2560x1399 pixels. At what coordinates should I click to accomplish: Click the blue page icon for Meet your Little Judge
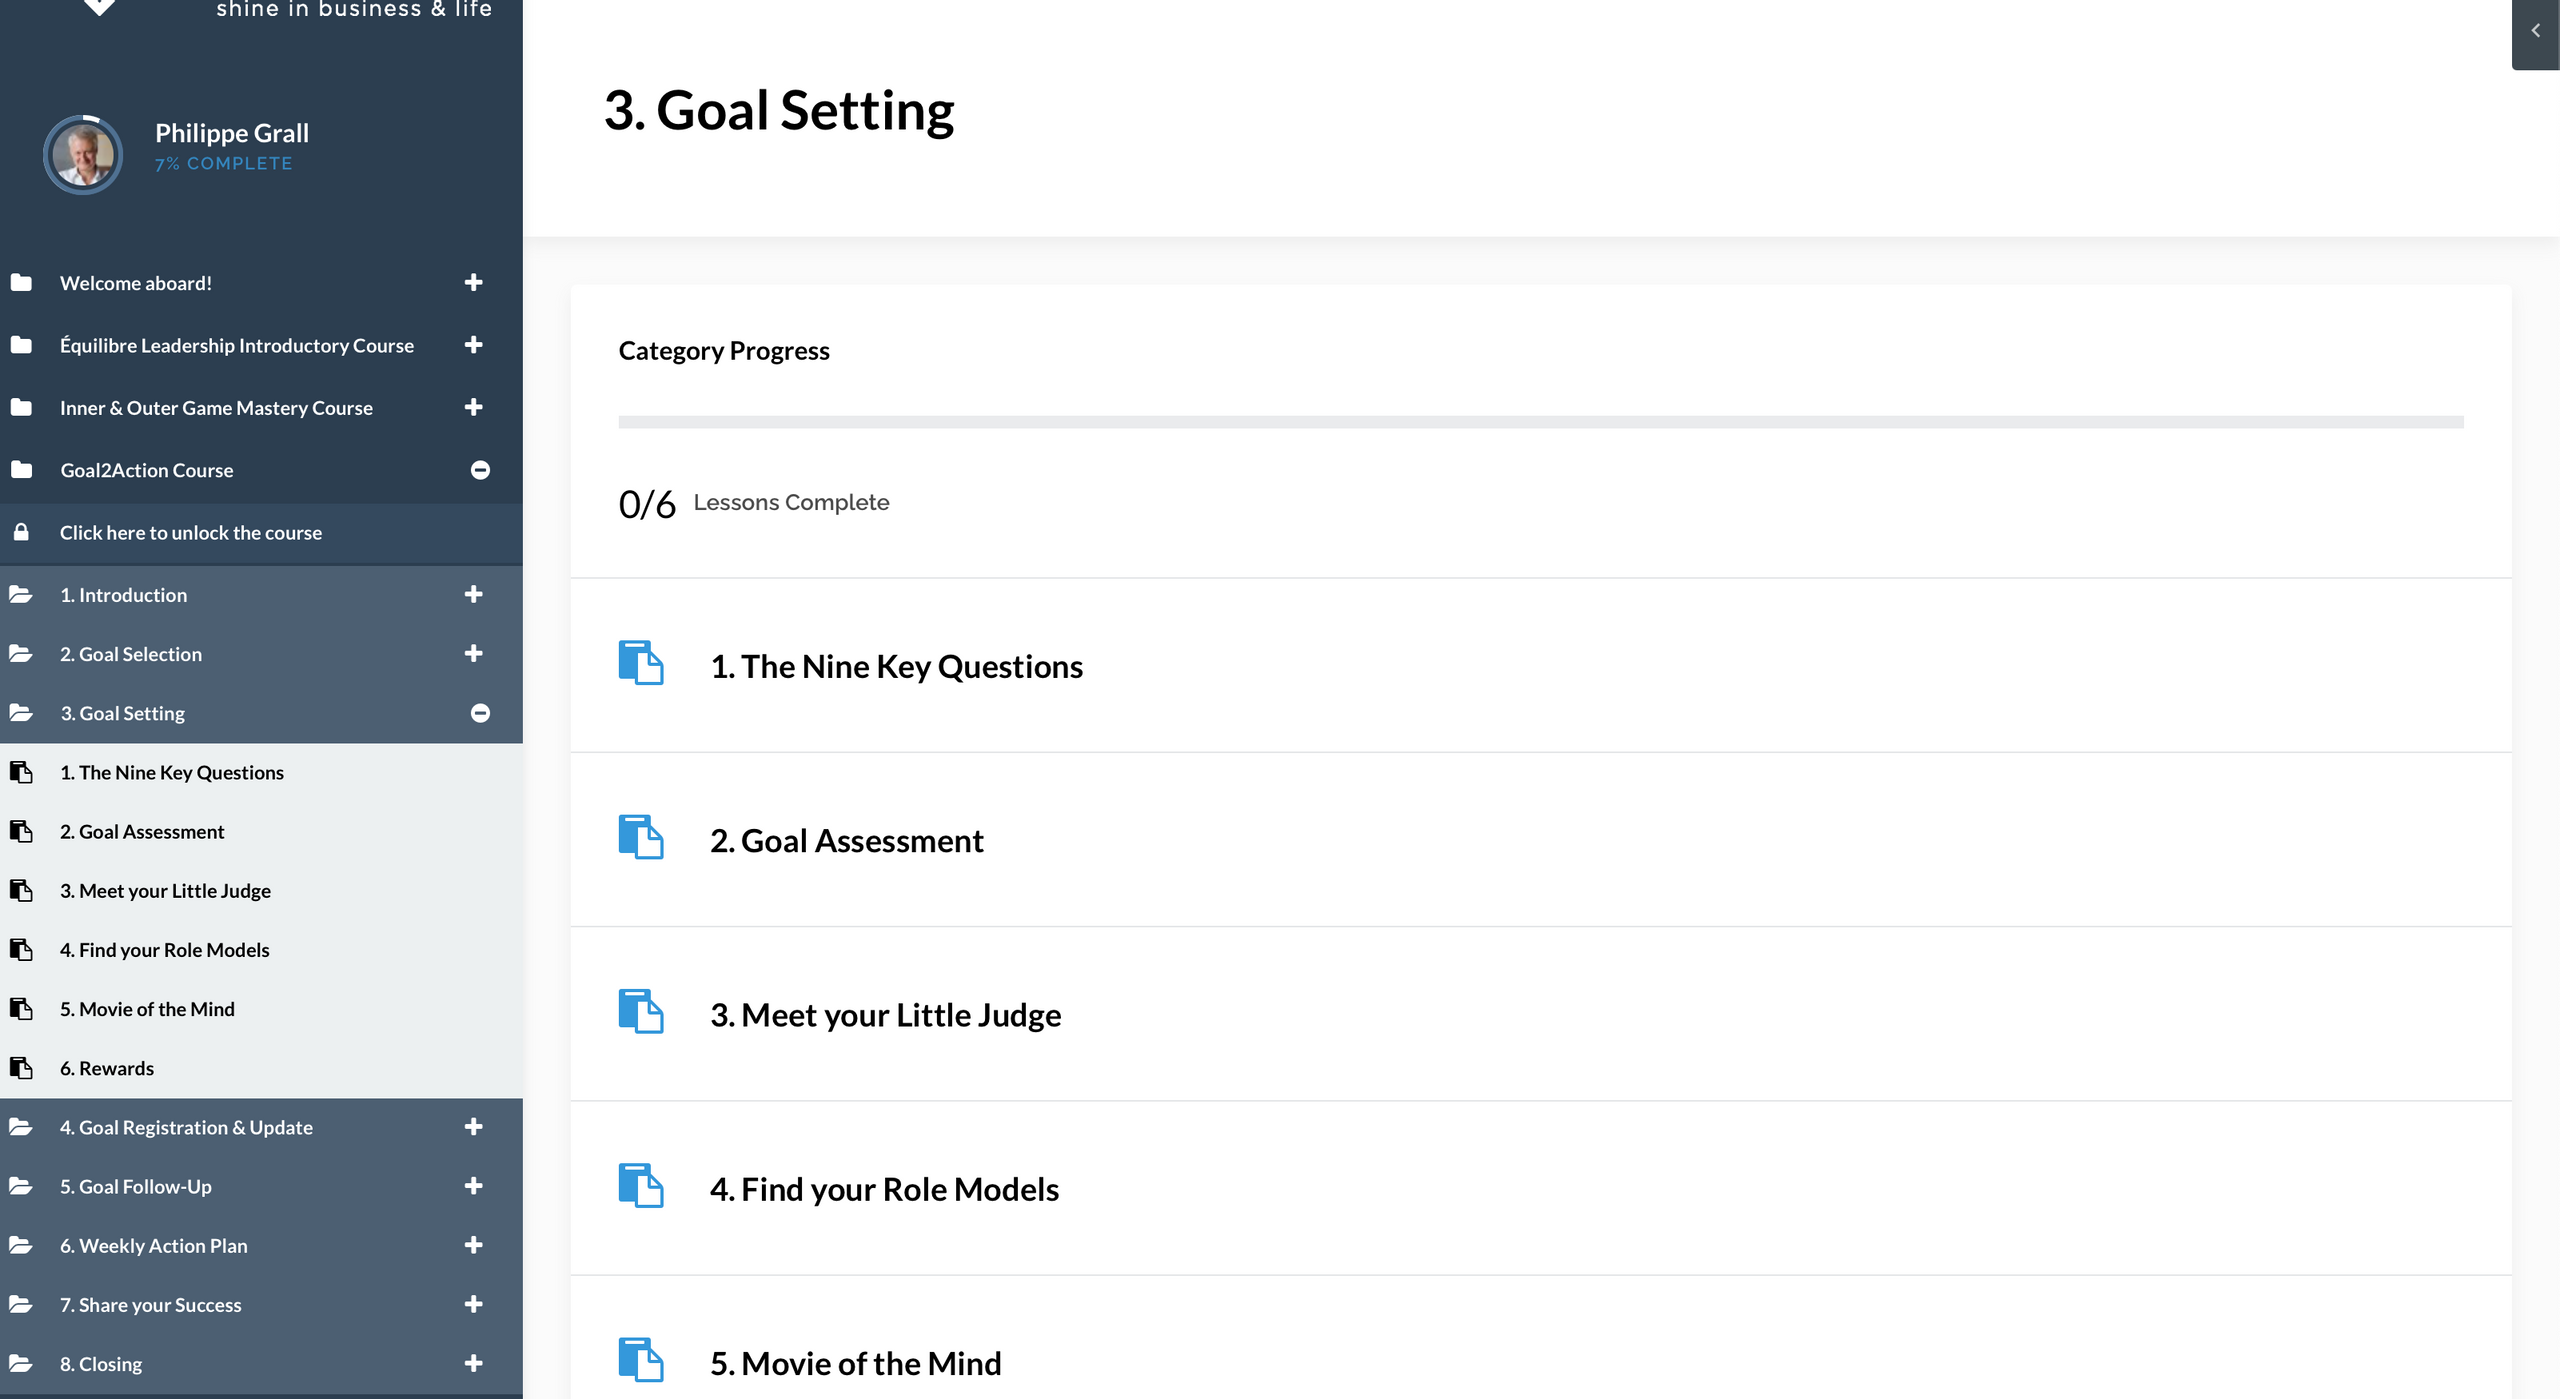coord(640,1011)
